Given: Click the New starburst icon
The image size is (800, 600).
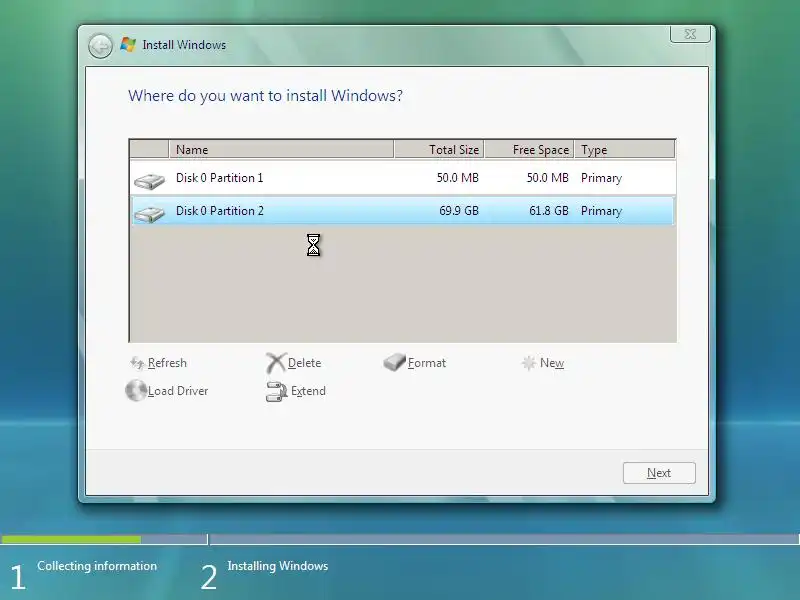Looking at the screenshot, I should pyautogui.click(x=529, y=363).
